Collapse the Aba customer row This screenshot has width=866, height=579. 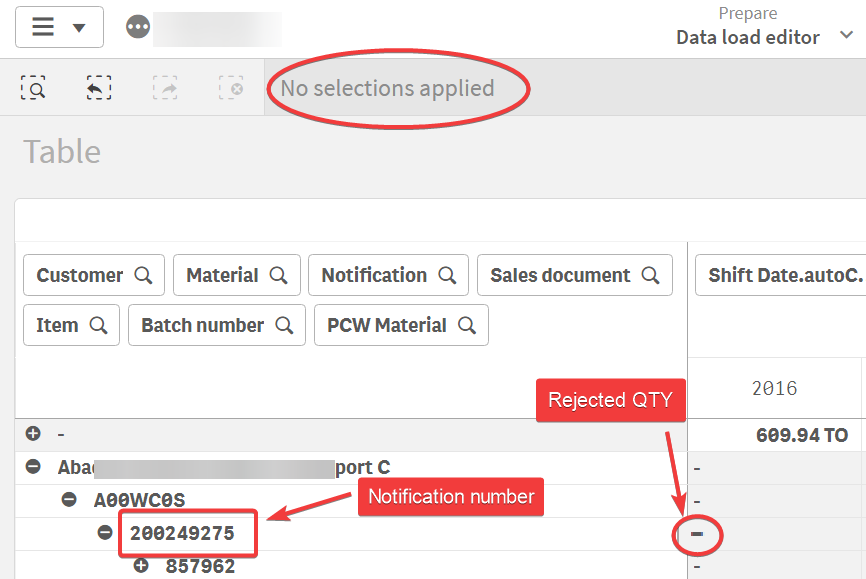[33, 466]
